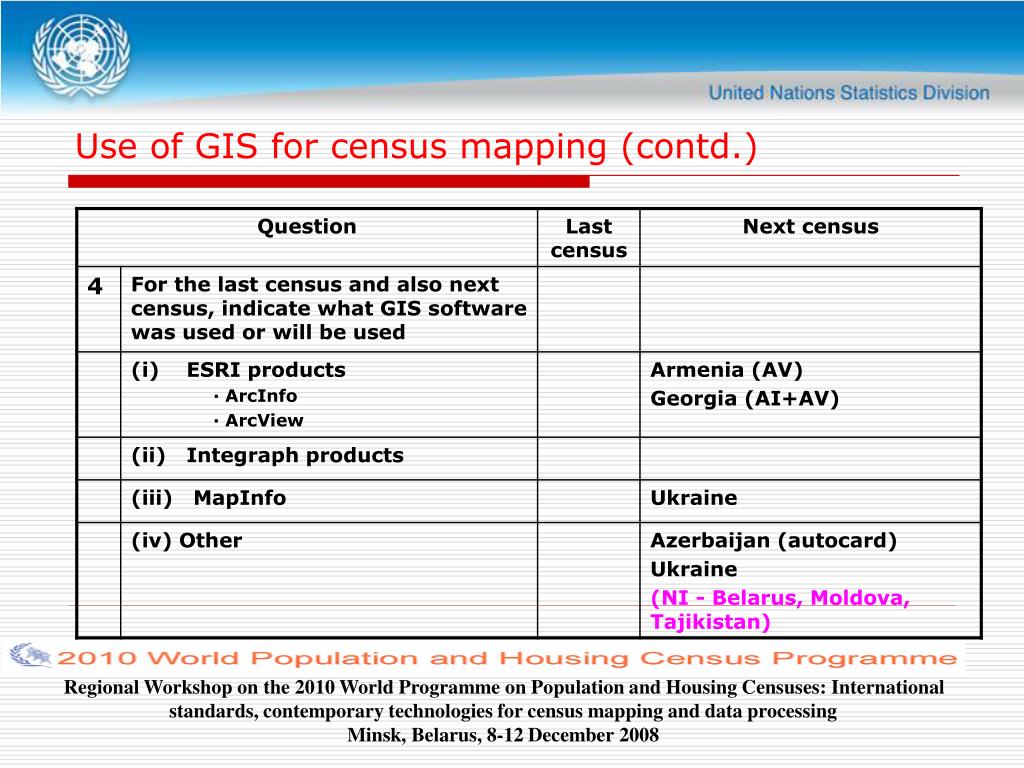The image size is (1024, 768).
Task: Click '(ii) Integraph products' row label
Action: [268, 455]
